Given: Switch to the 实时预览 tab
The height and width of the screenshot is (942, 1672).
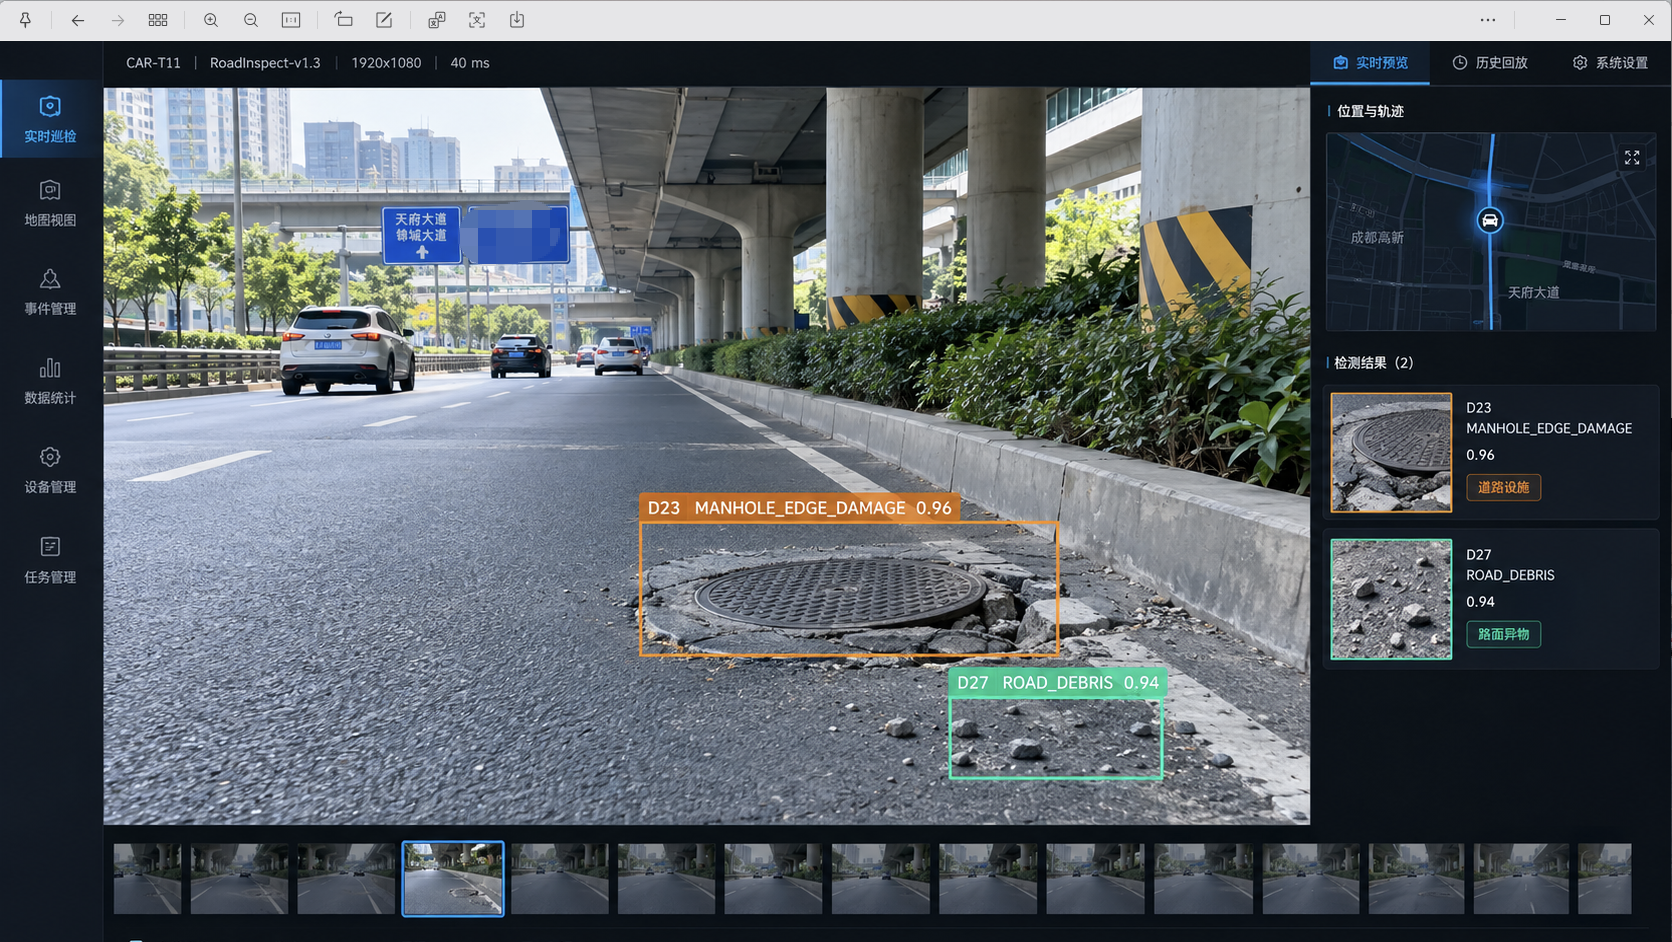Looking at the screenshot, I should pos(1370,63).
